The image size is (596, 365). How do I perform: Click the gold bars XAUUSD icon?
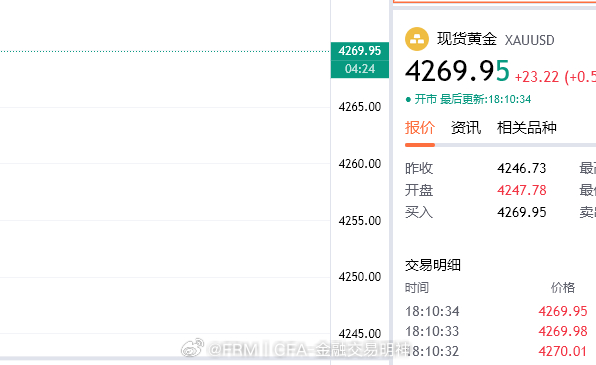coord(417,39)
